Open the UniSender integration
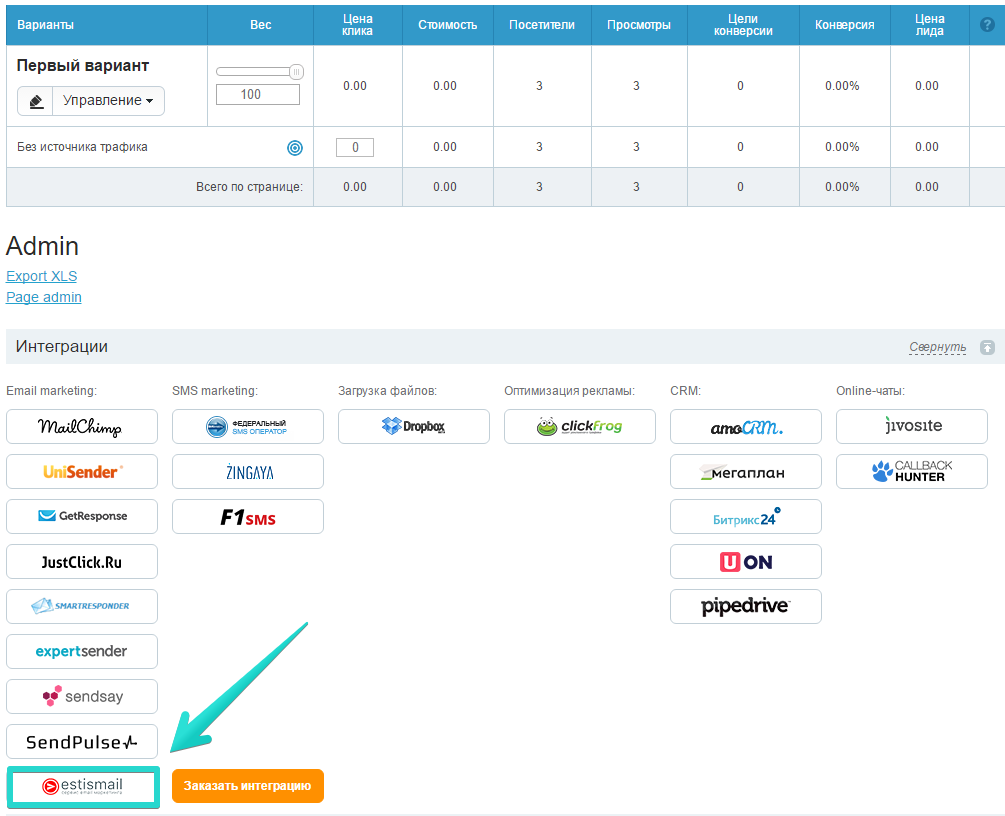 [x=82, y=472]
